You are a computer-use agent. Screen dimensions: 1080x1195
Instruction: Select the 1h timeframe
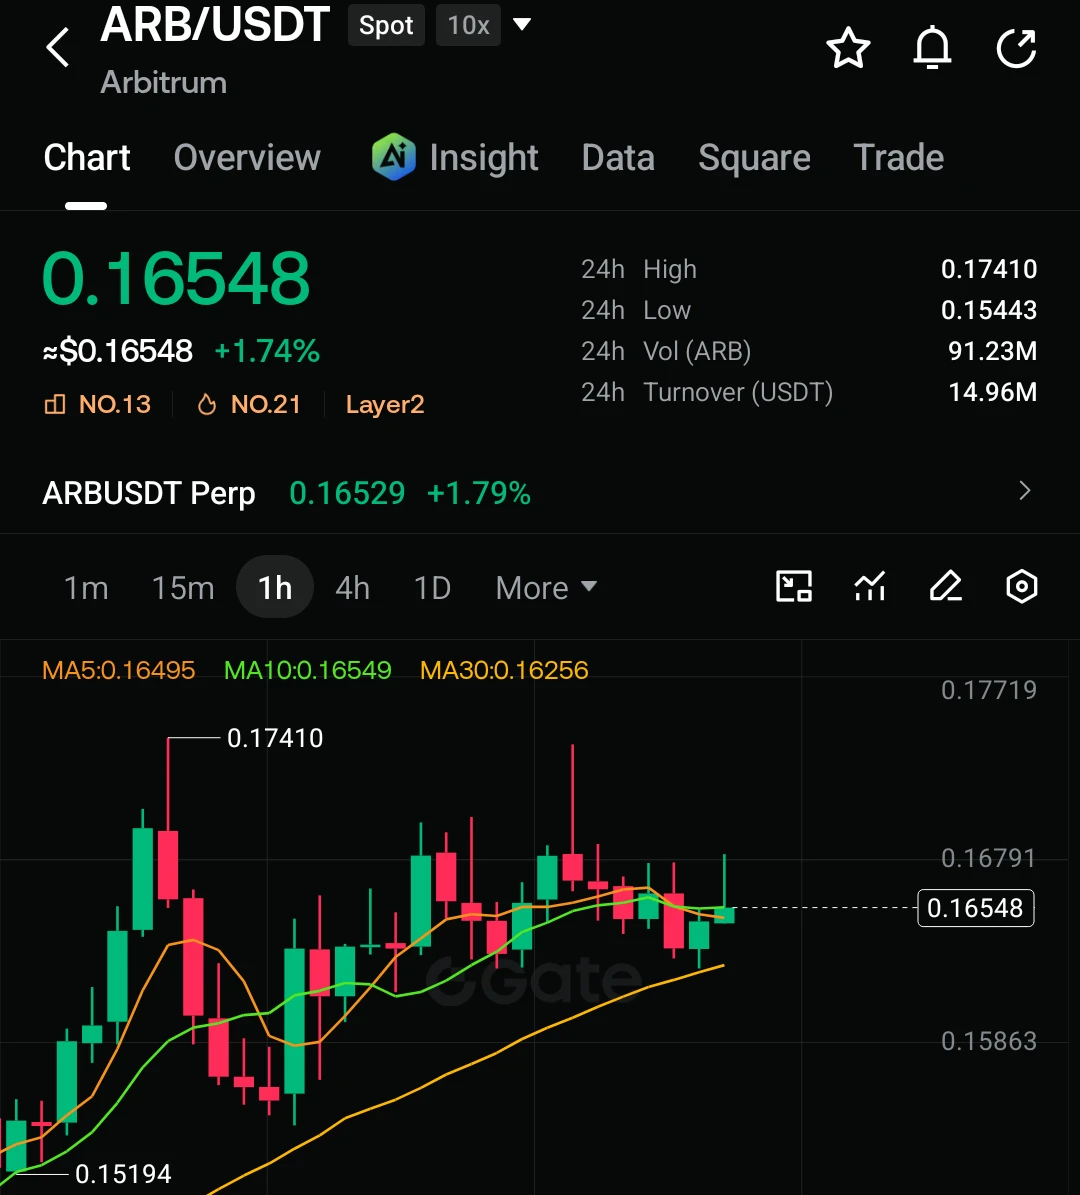tap(275, 587)
